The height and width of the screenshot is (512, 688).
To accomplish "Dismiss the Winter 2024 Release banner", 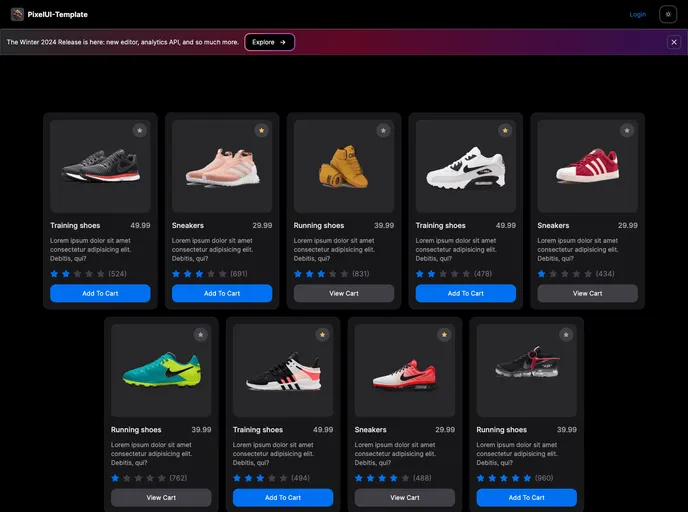I will [x=674, y=42].
